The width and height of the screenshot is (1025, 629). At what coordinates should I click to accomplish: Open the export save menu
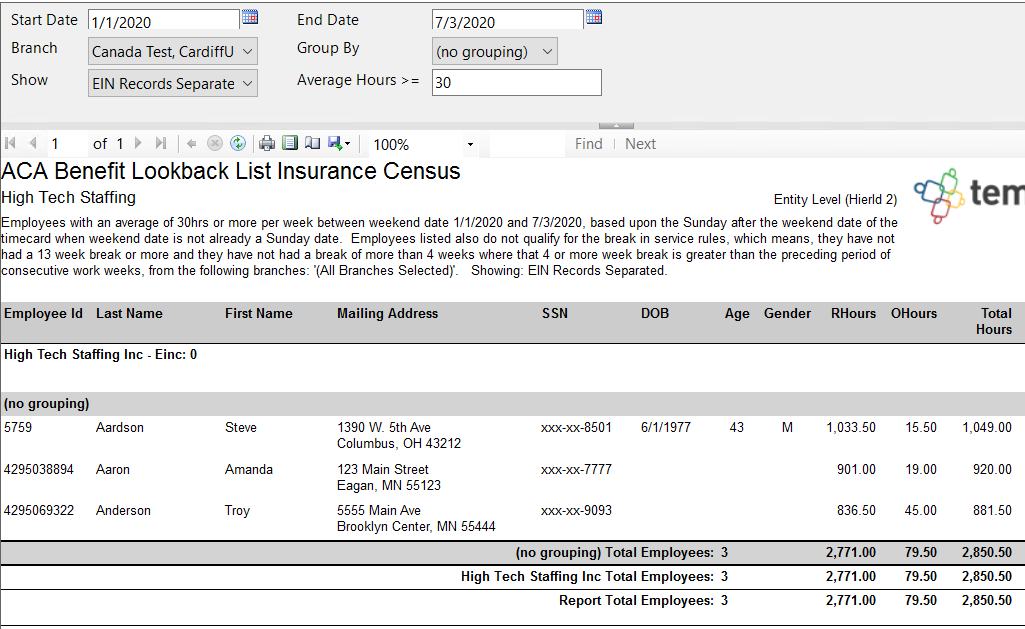pyautogui.click(x=339, y=143)
